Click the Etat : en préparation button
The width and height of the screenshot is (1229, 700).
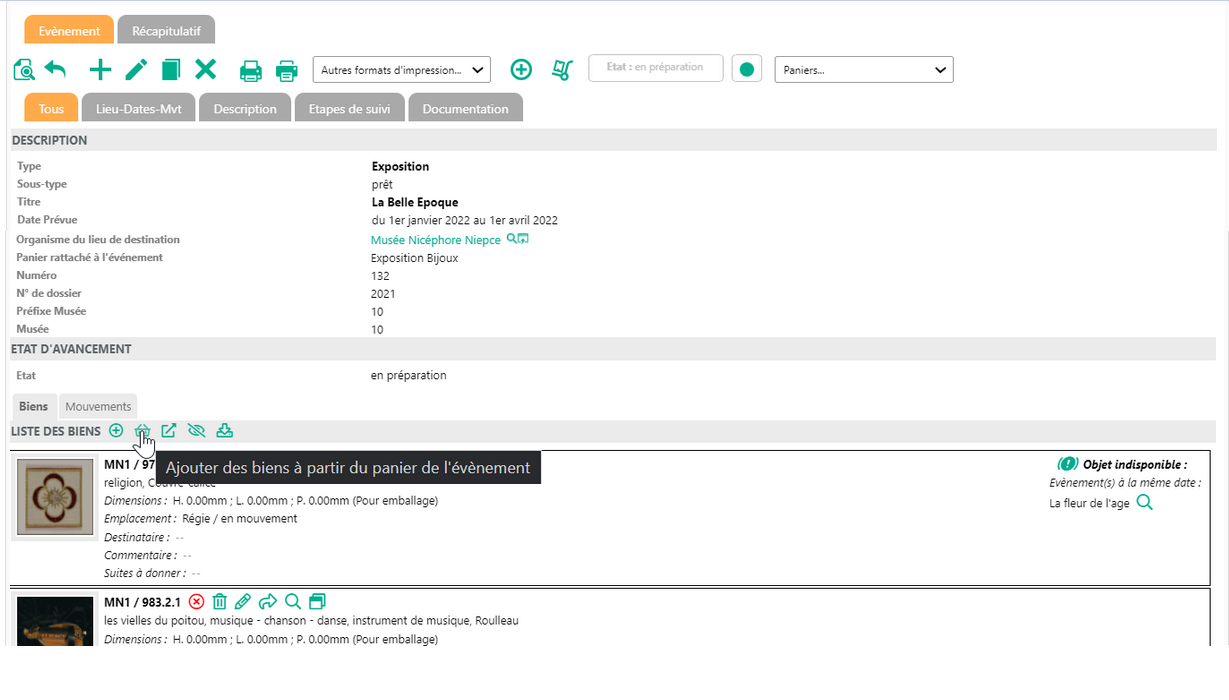coord(655,68)
